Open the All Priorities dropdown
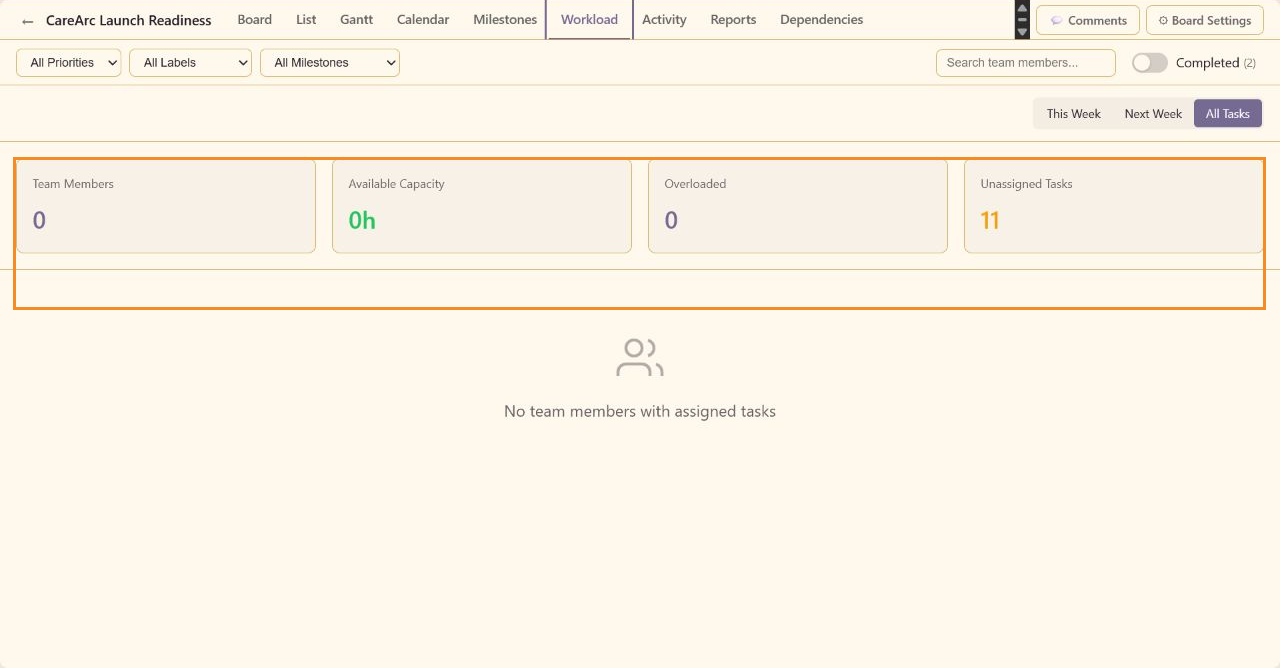The width and height of the screenshot is (1280, 668). pyautogui.click(x=69, y=63)
